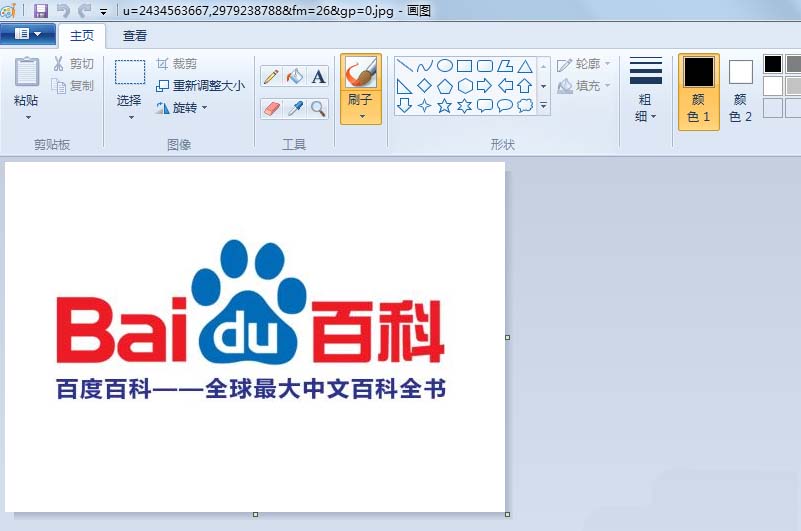Choose the Diamond shape
Image resolution: width=801 pixels, height=531 pixels.
click(425, 86)
